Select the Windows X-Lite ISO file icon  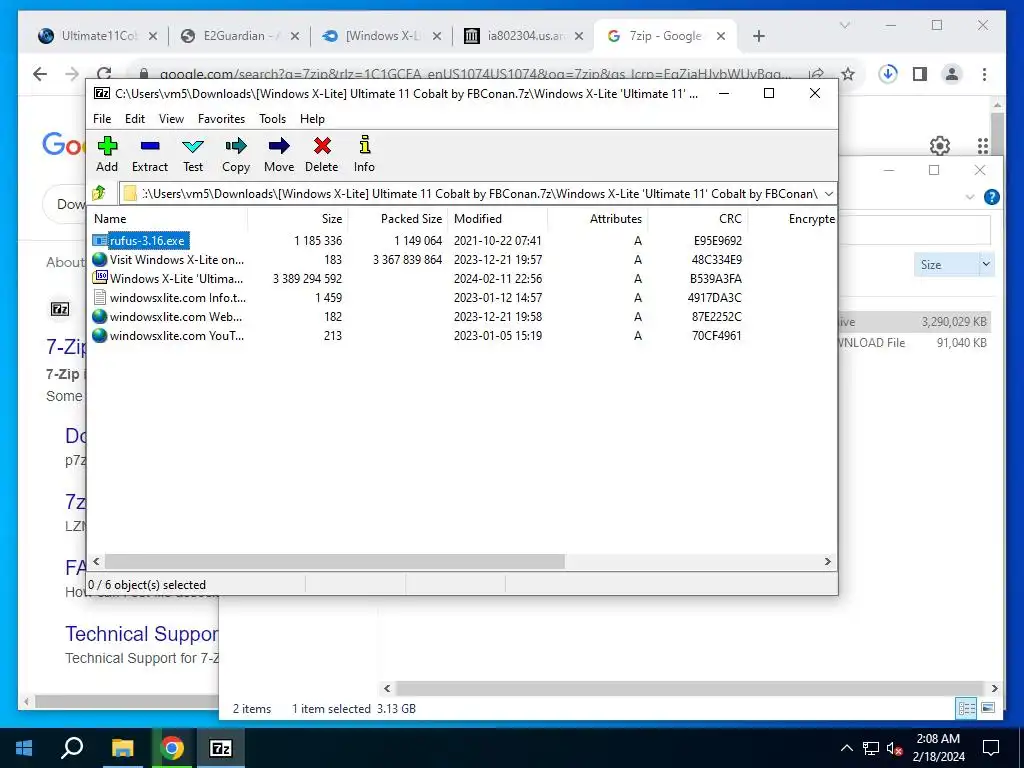(100, 278)
